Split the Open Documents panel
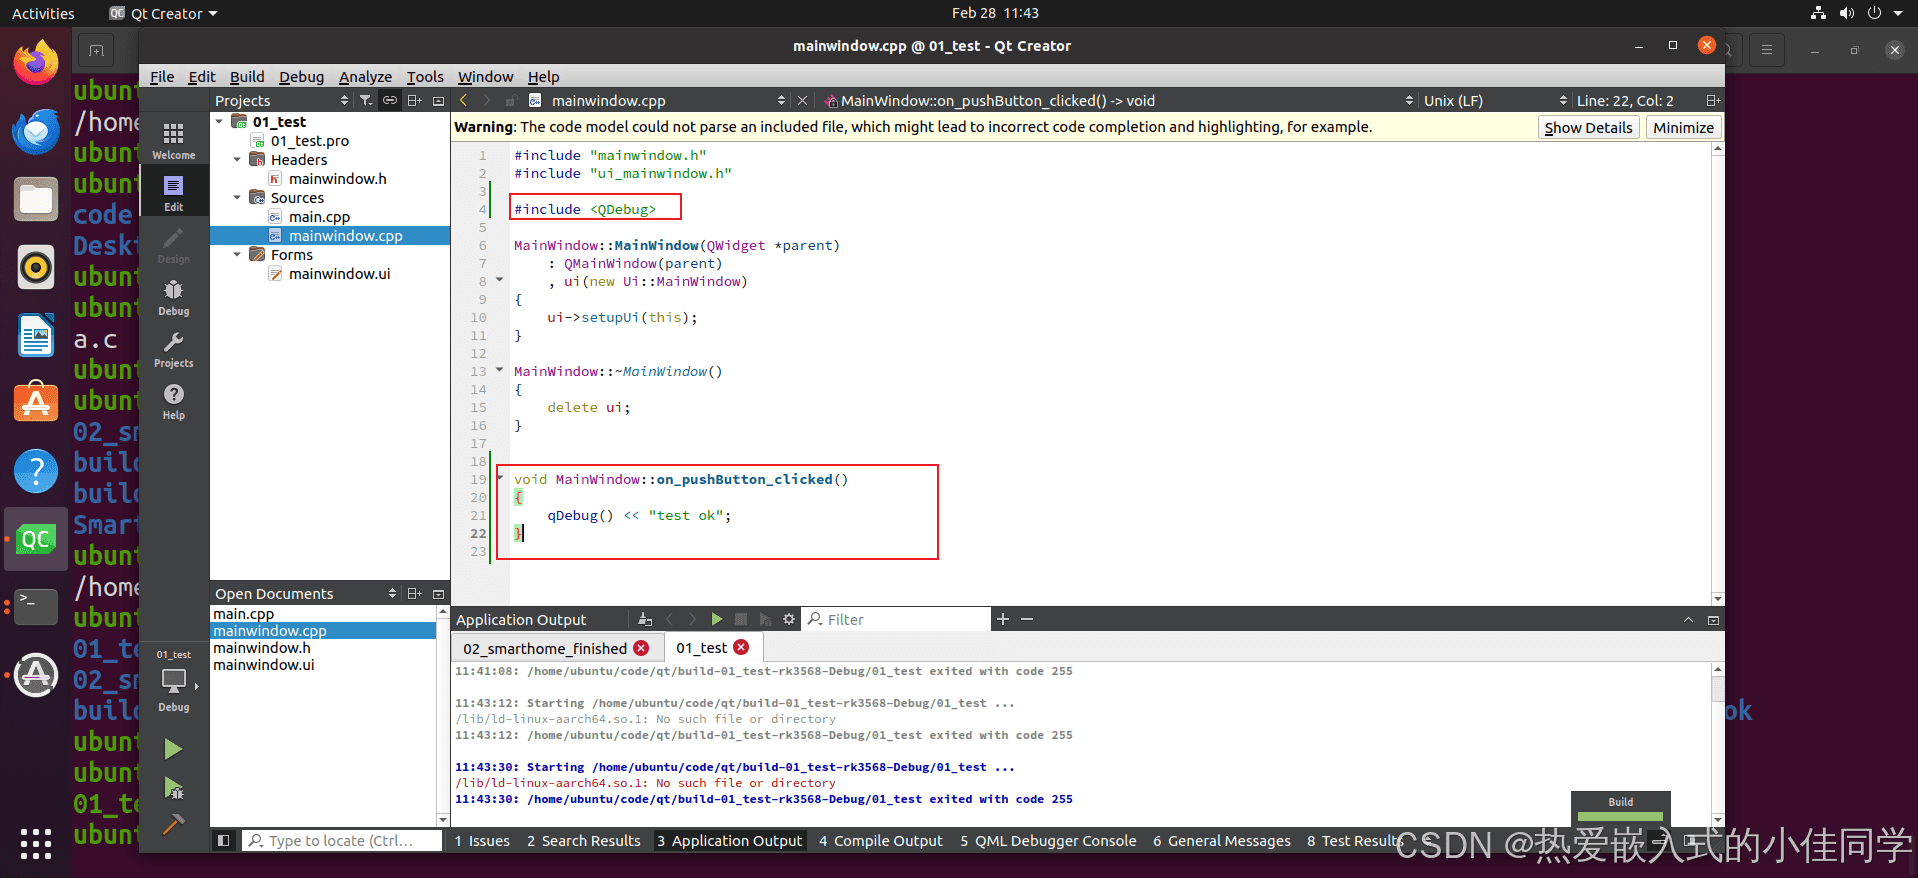This screenshot has height=878, width=1918. [415, 594]
